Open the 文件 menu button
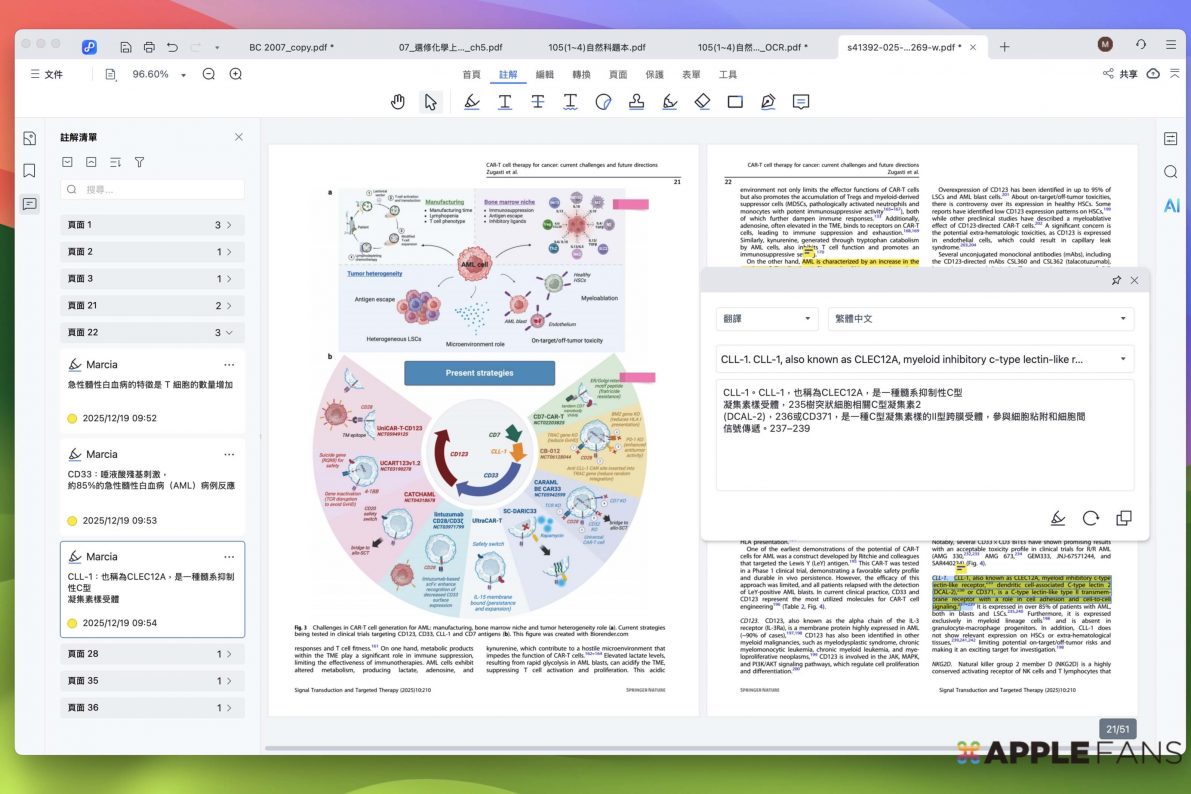 point(46,74)
